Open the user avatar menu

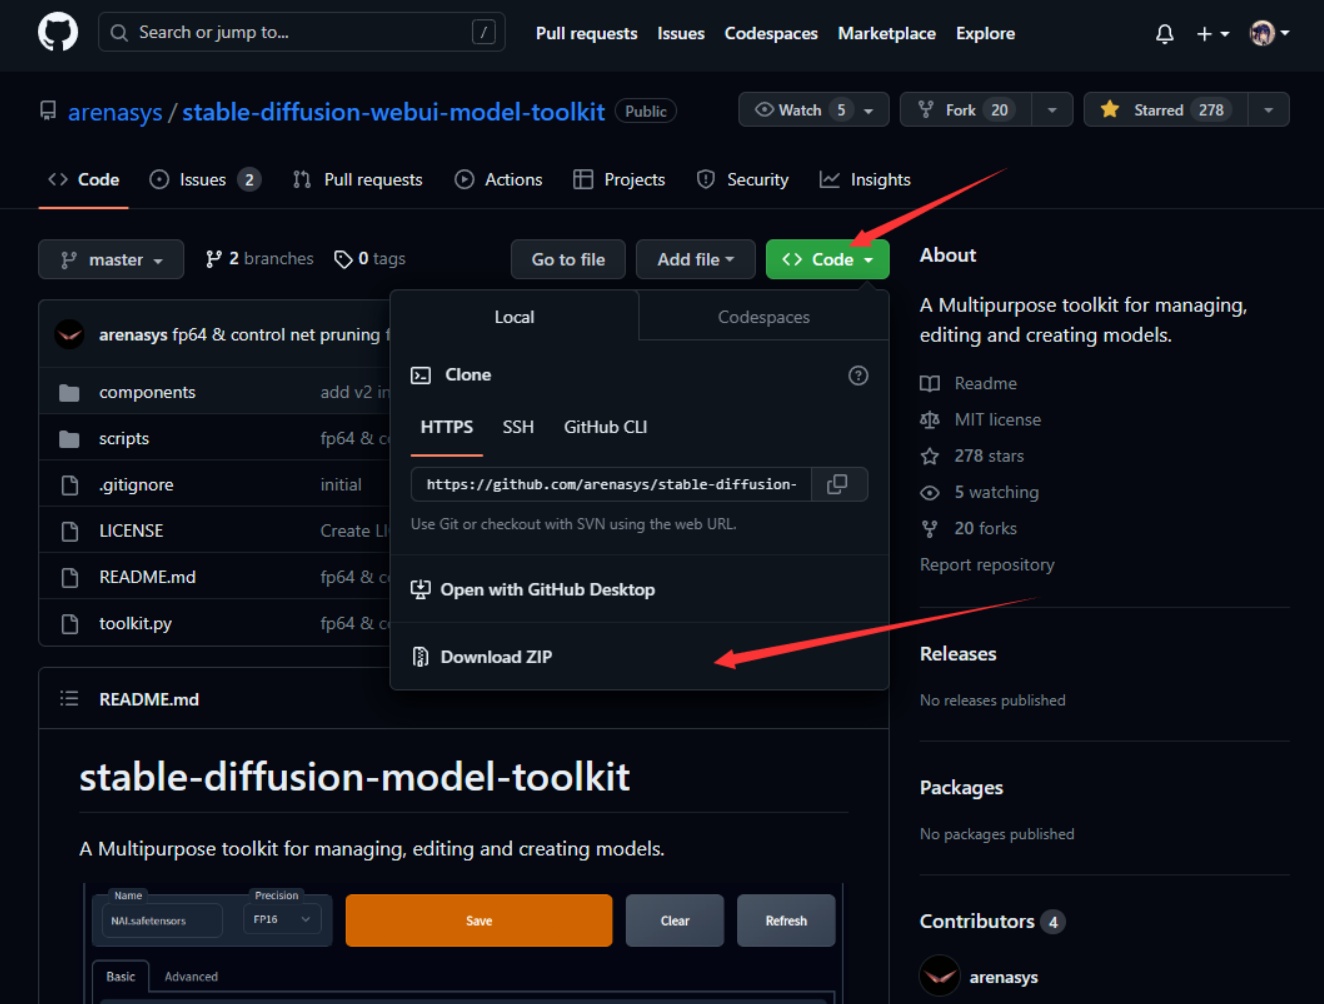click(x=1269, y=33)
